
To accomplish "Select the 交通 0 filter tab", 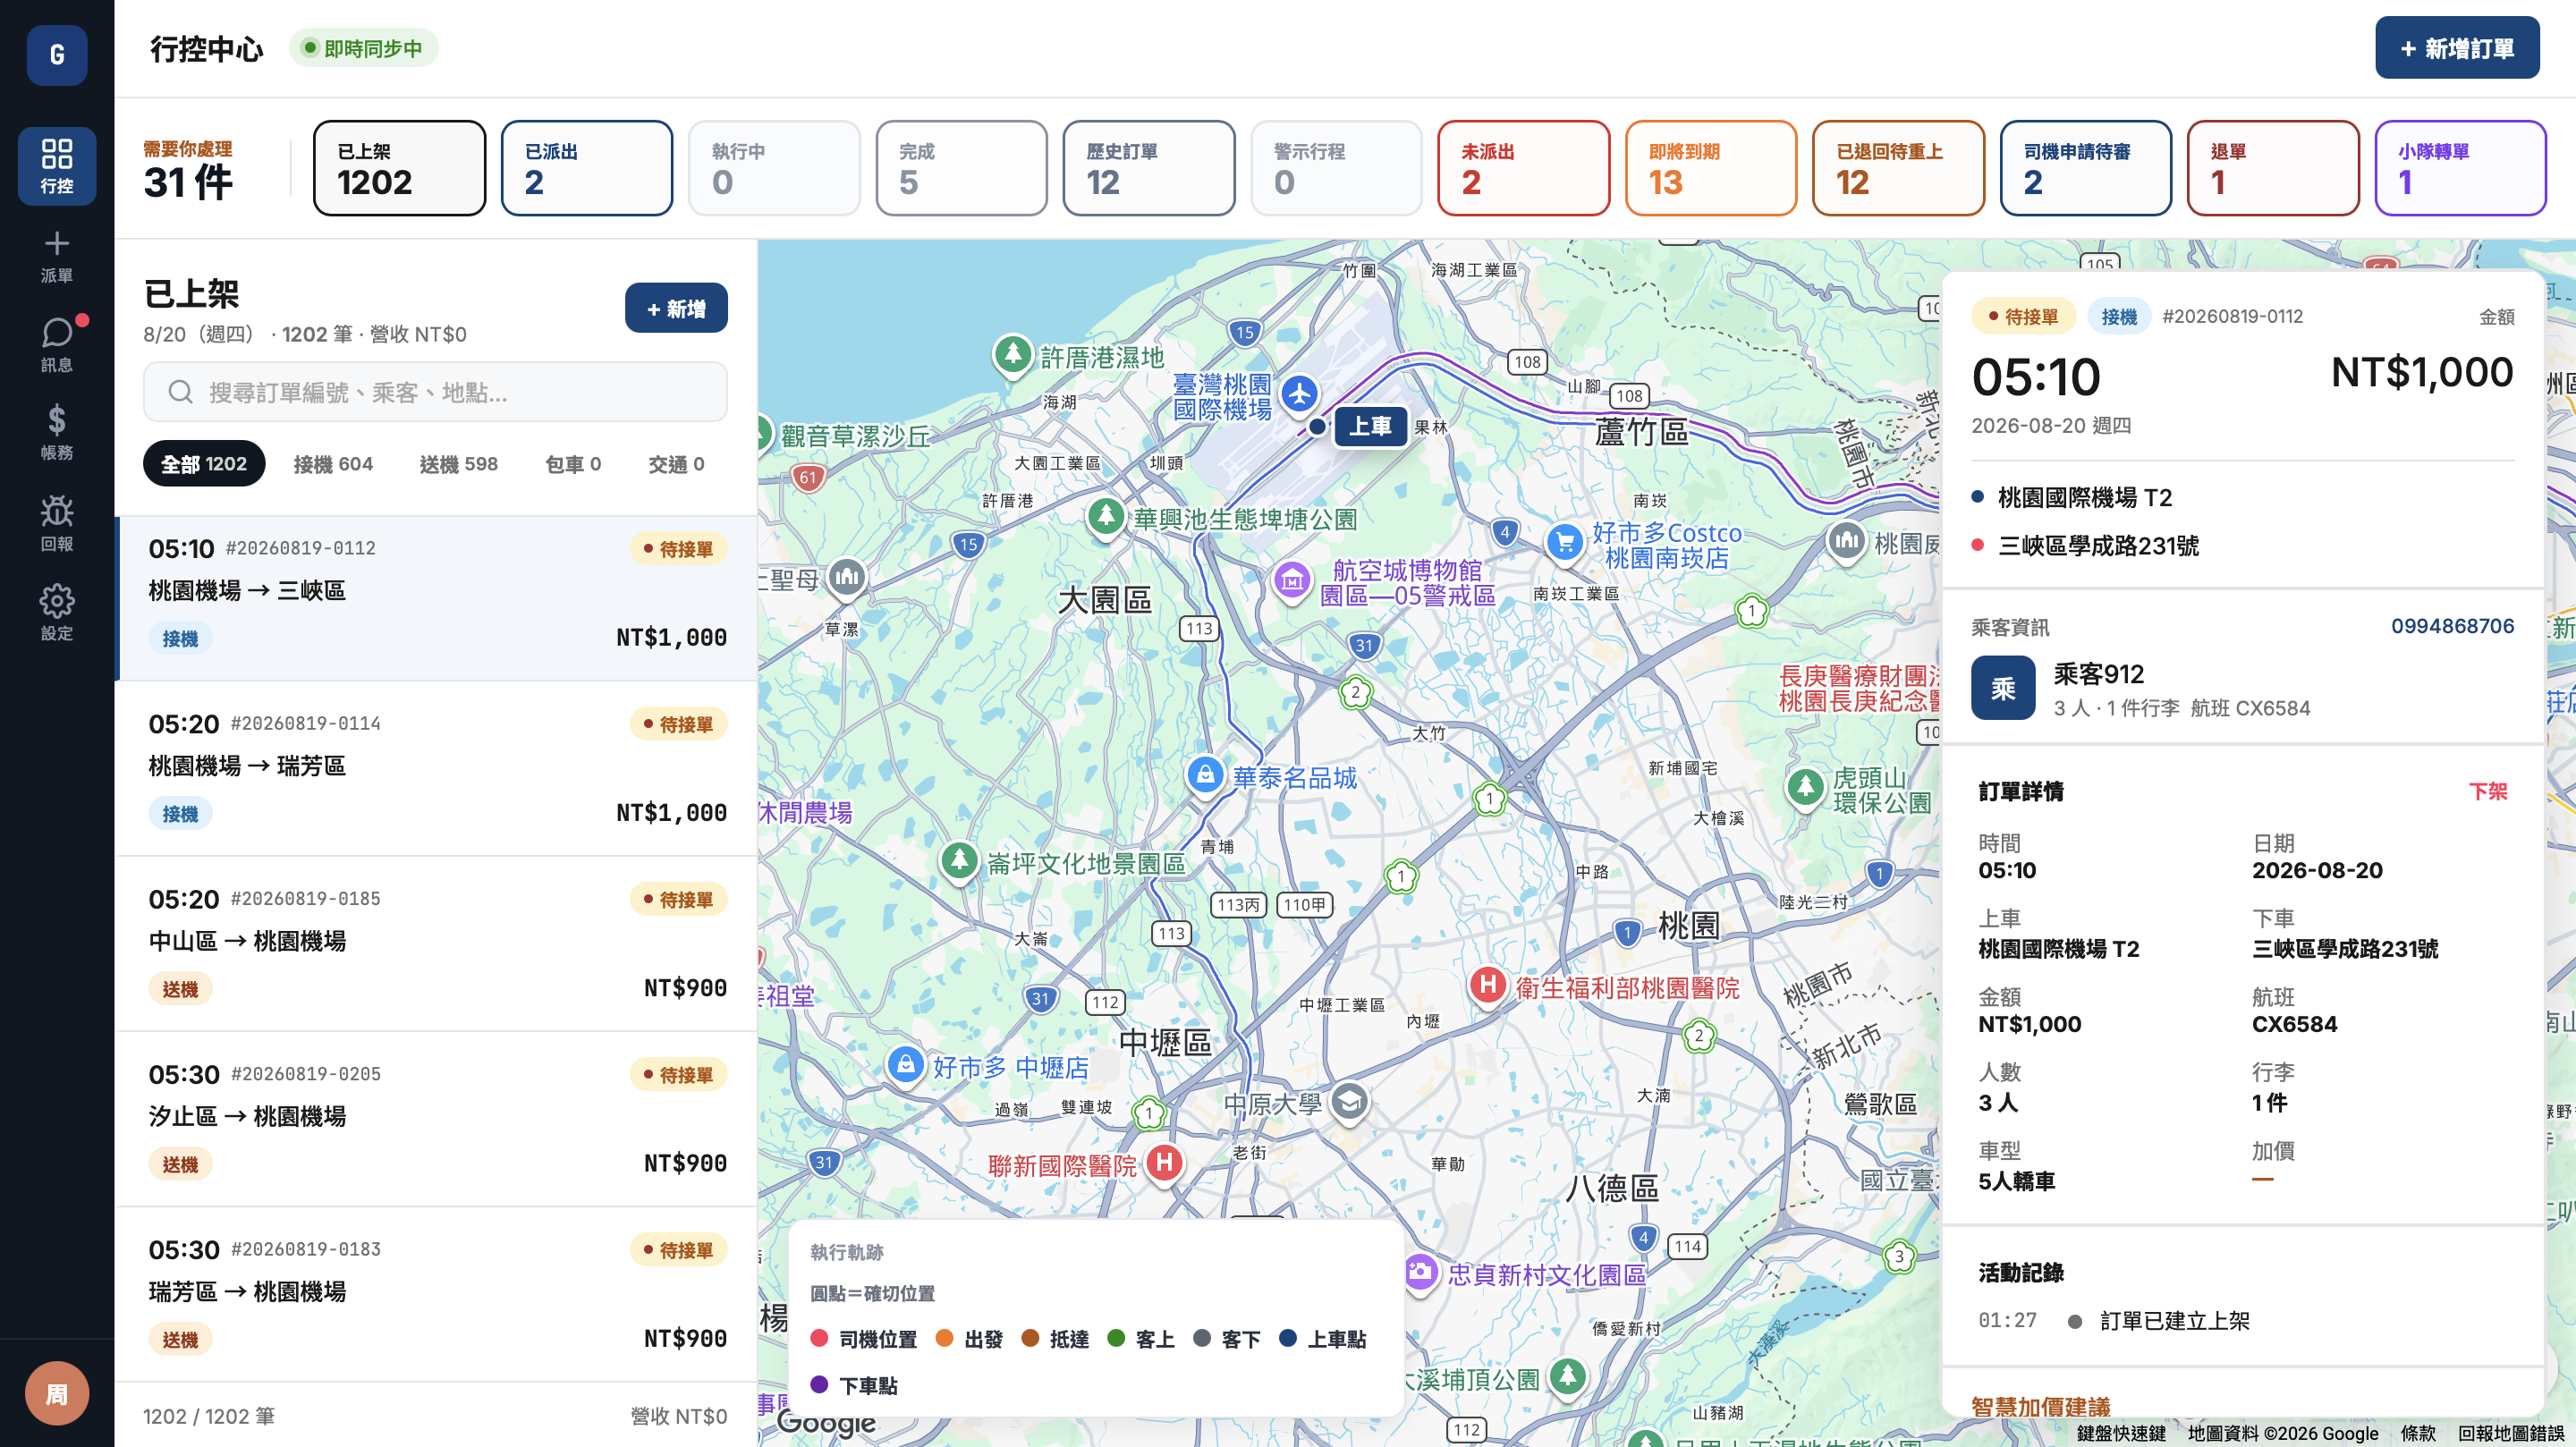I will coord(677,464).
